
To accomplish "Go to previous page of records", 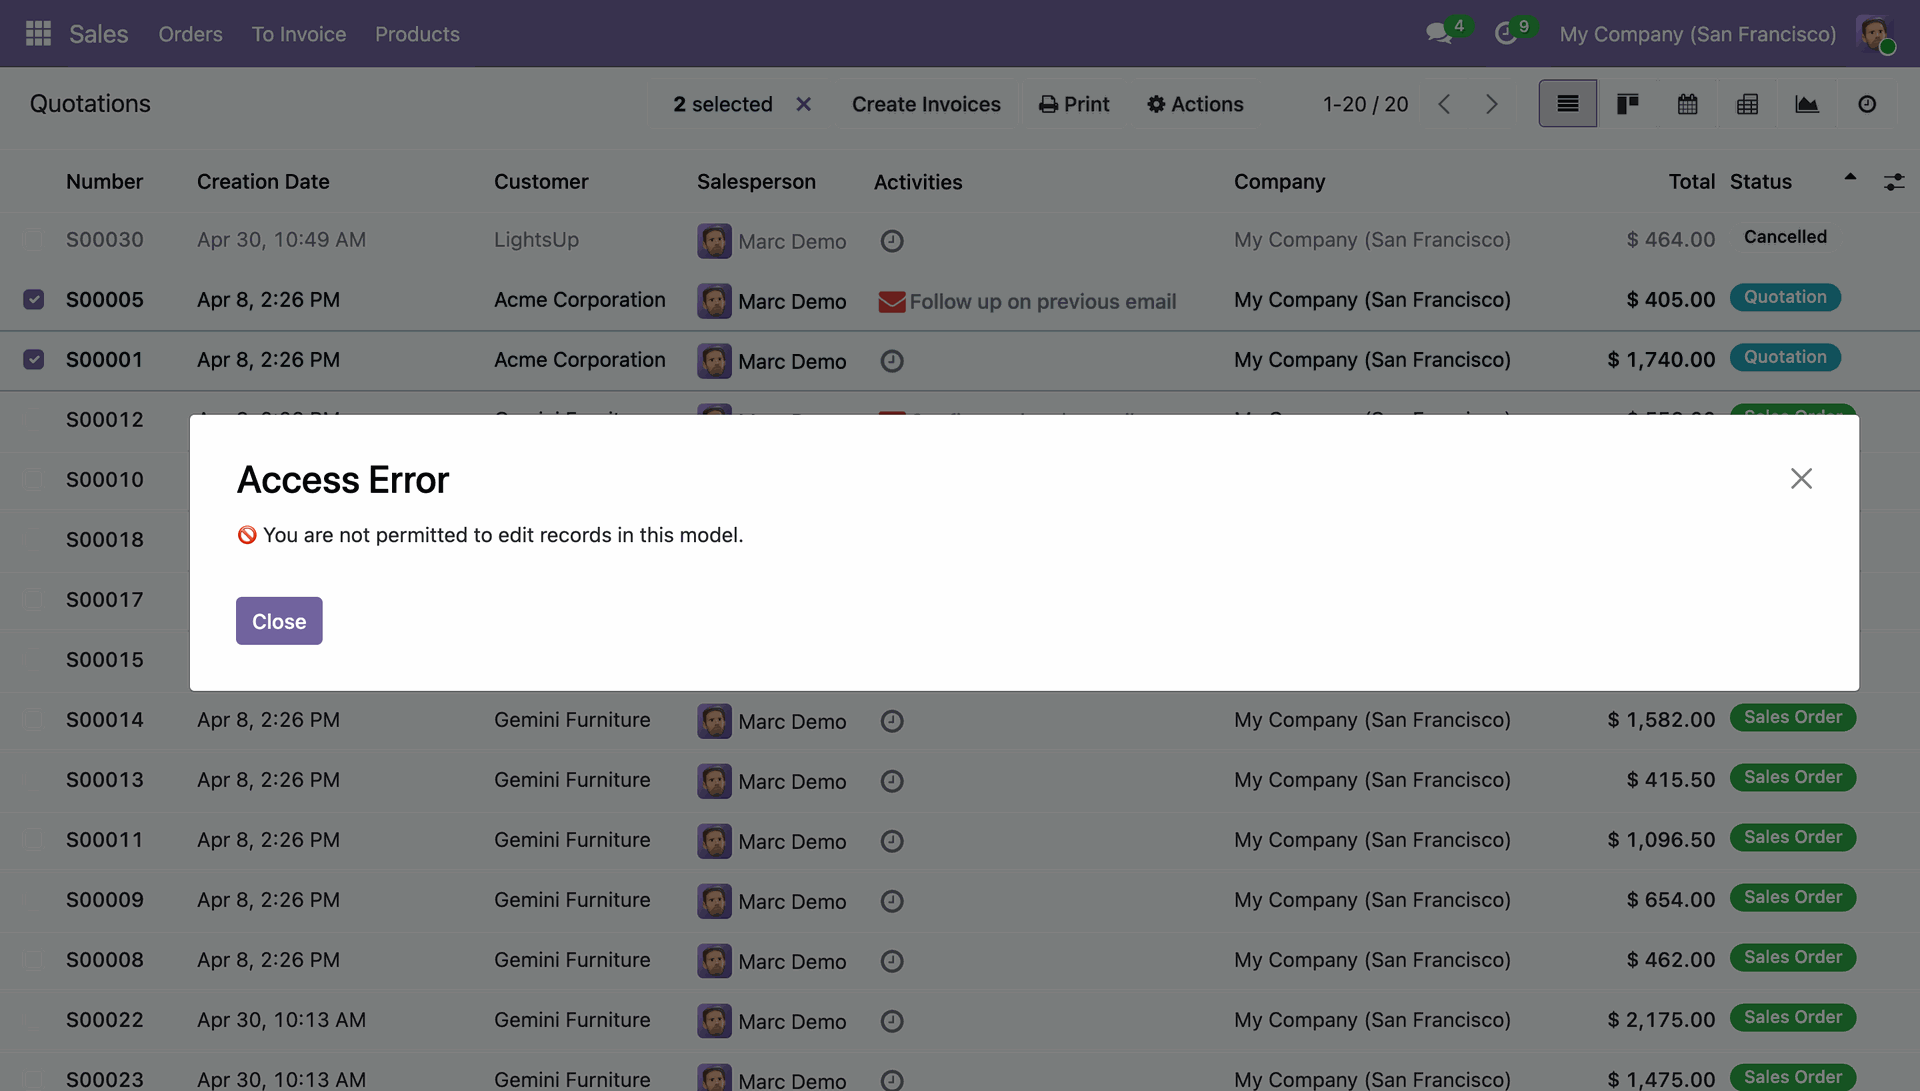I will (x=1444, y=104).
